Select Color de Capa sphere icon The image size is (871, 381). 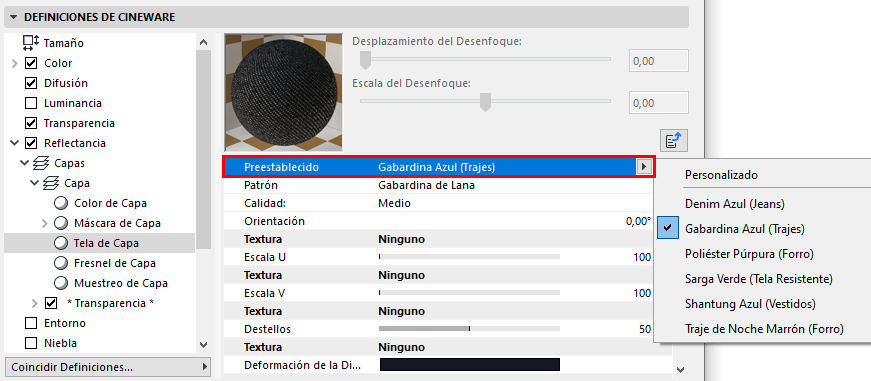[61, 203]
